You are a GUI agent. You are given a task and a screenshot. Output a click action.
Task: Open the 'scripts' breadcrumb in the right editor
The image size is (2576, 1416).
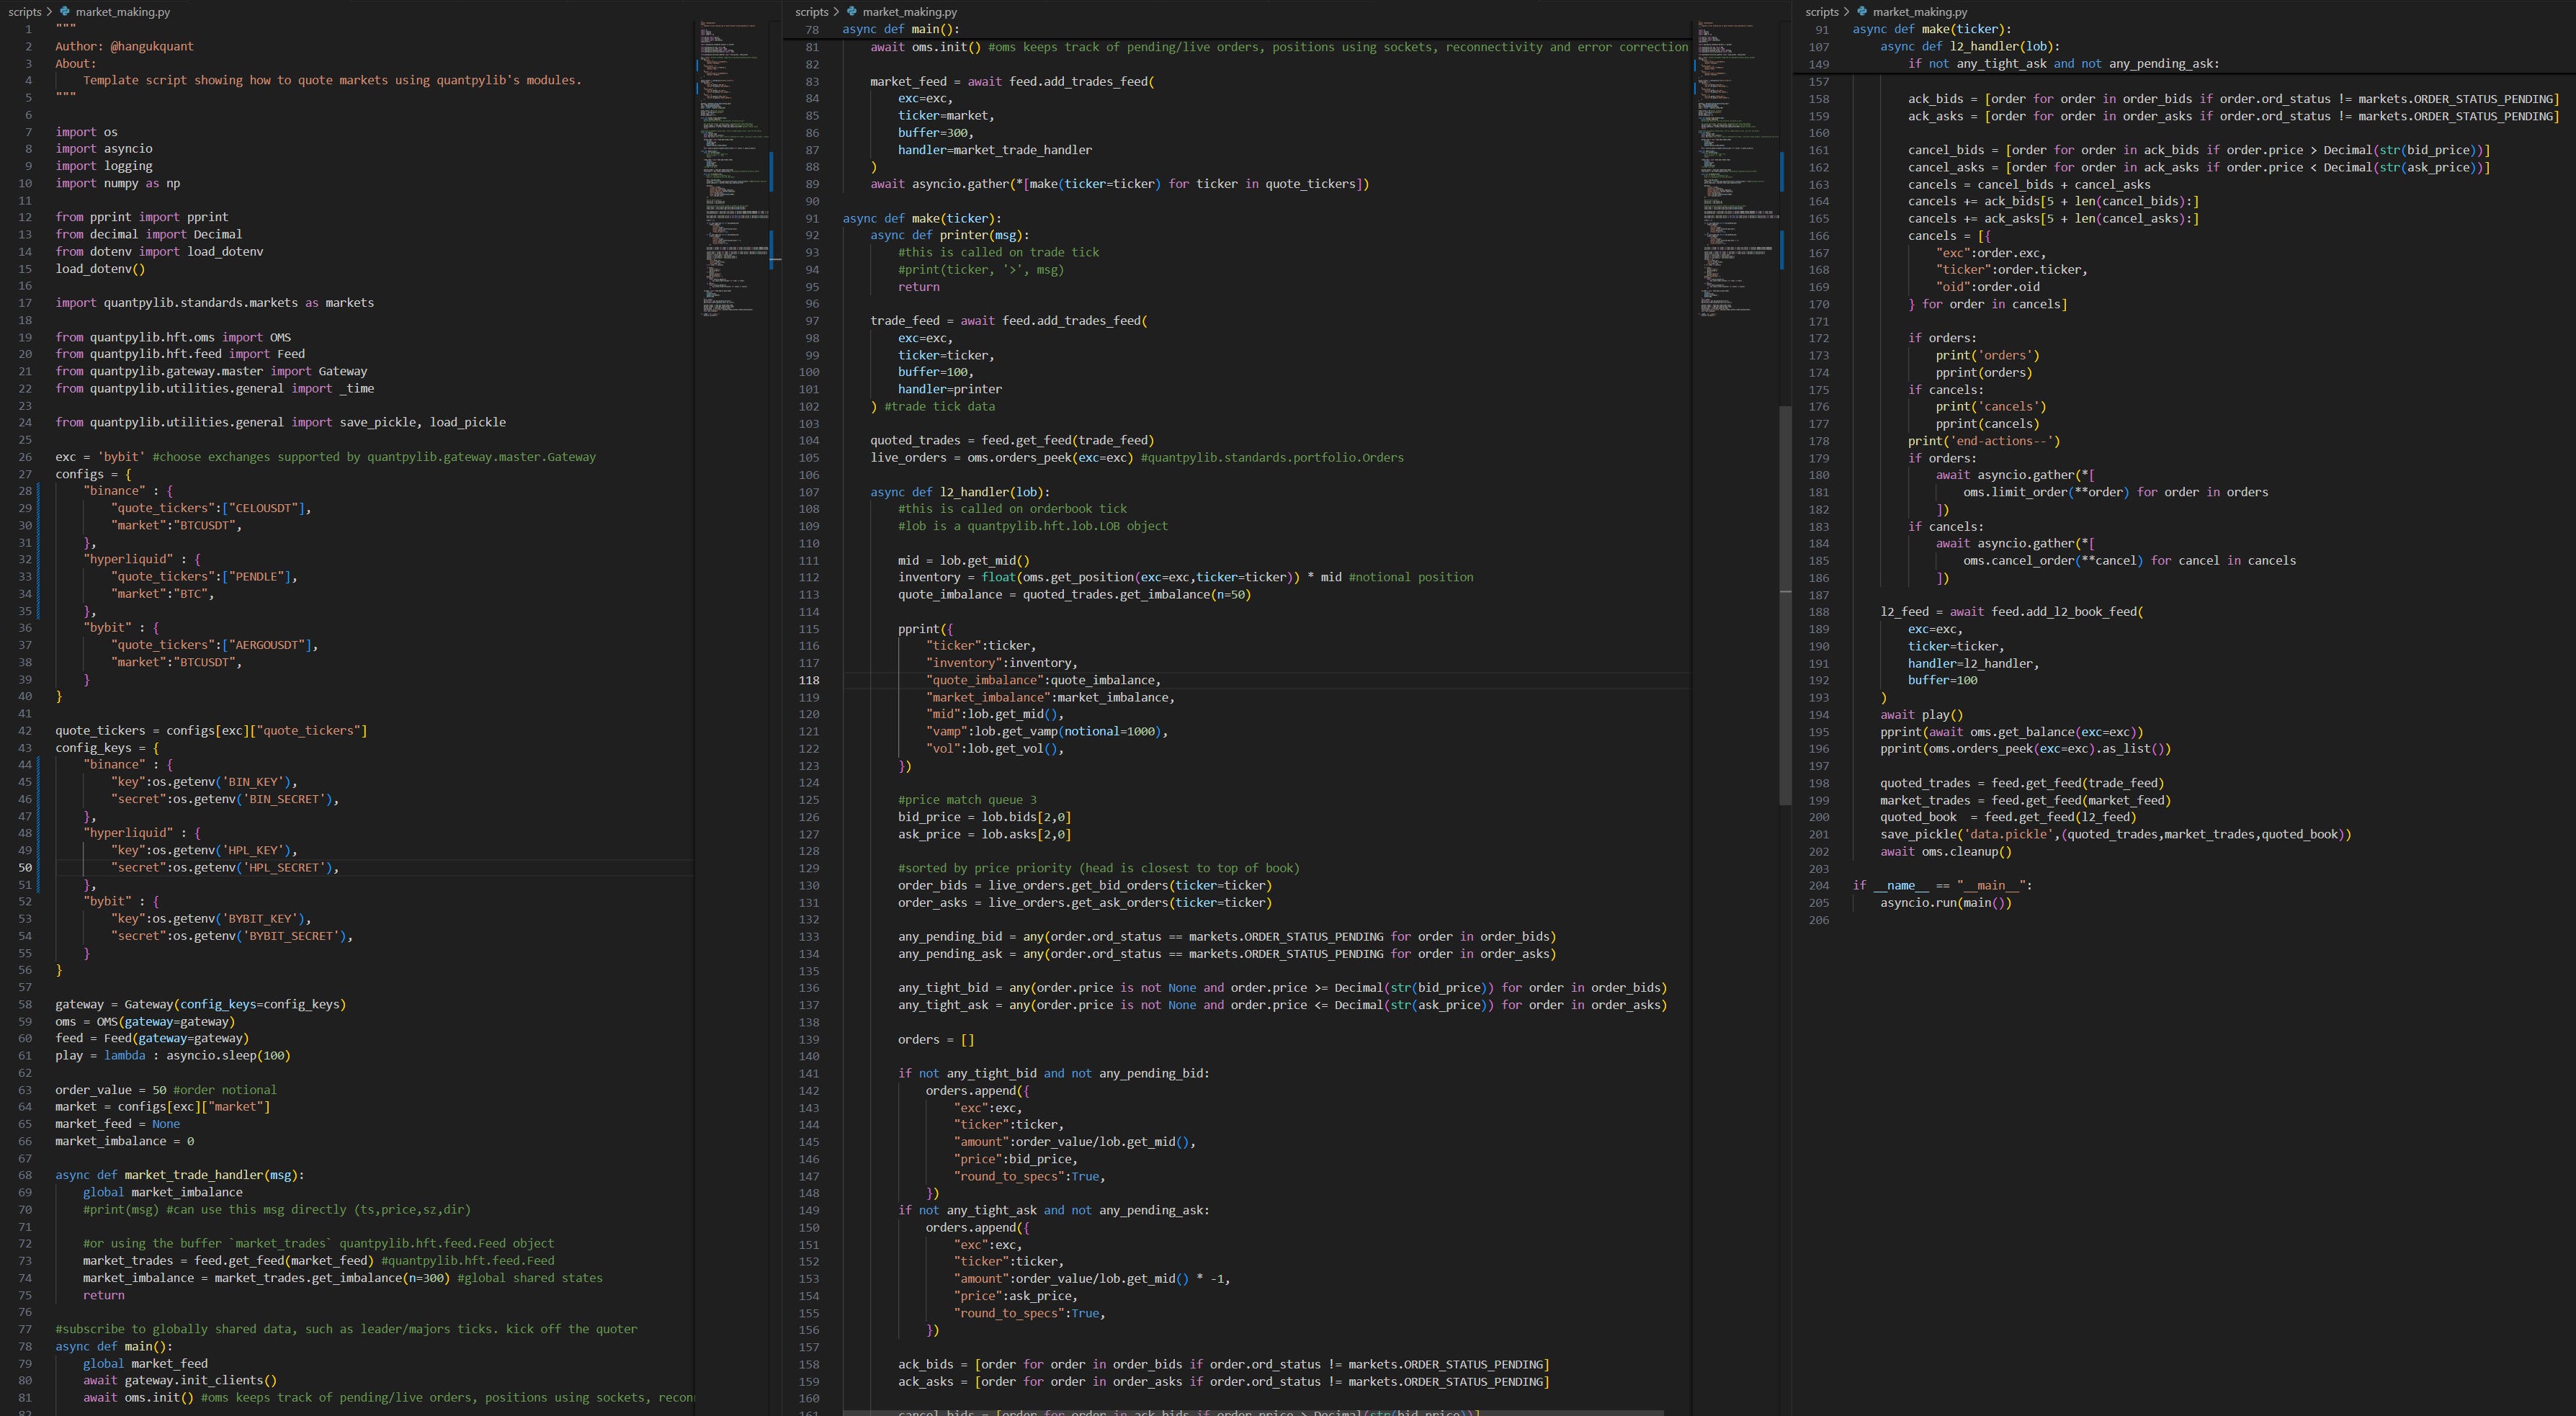(1822, 12)
